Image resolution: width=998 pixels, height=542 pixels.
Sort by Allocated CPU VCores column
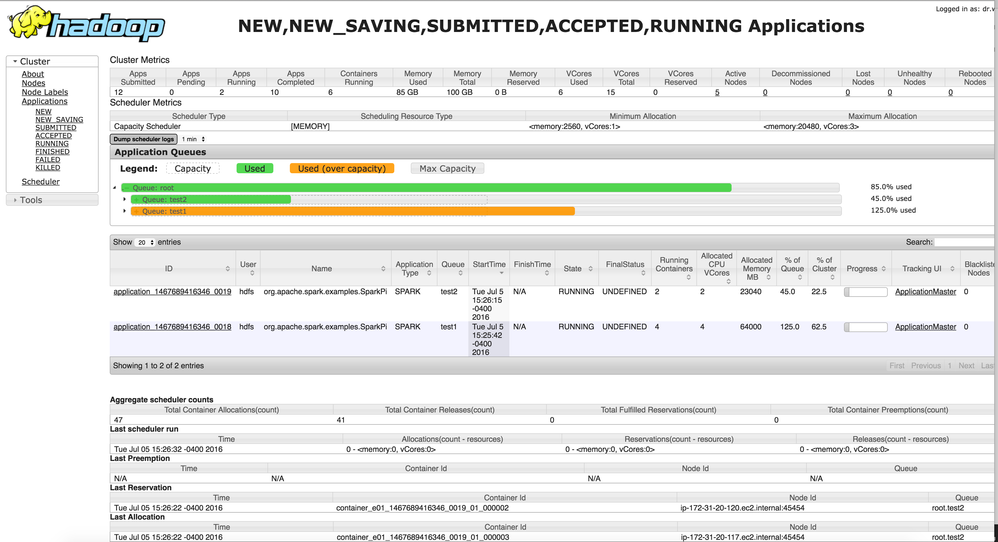[717, 268]
